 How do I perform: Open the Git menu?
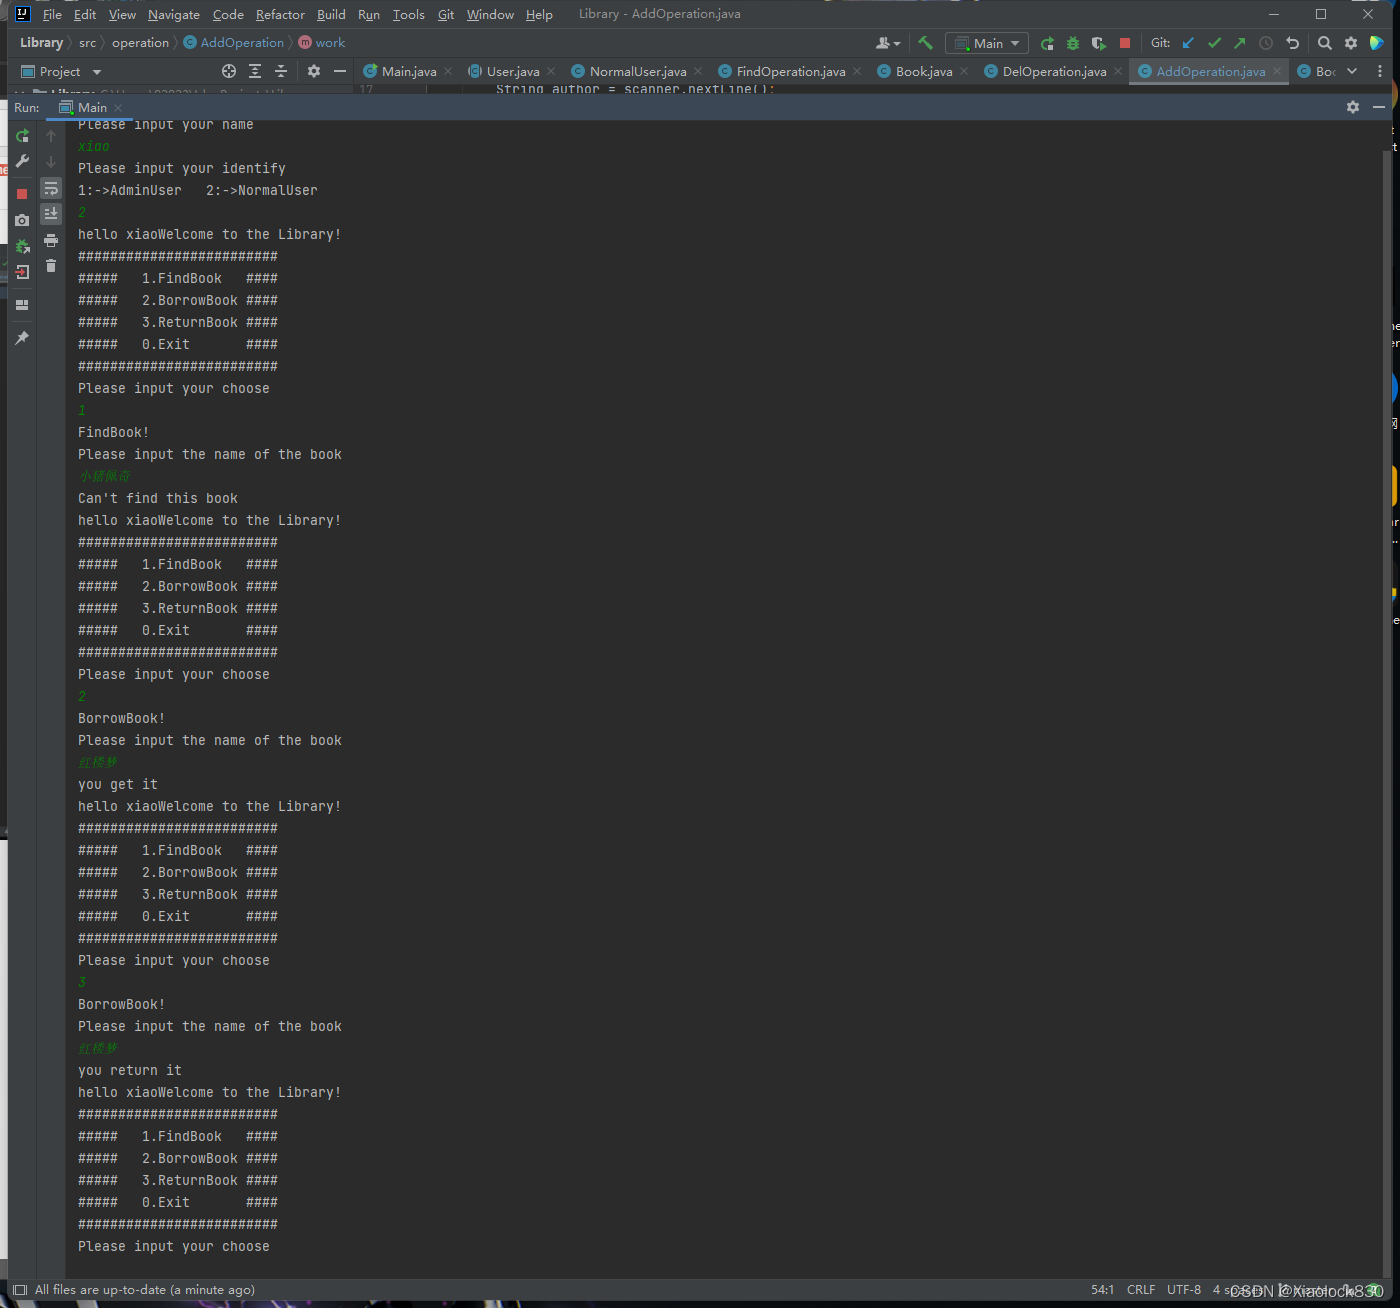pyautogui.click(x=446, y=14)
